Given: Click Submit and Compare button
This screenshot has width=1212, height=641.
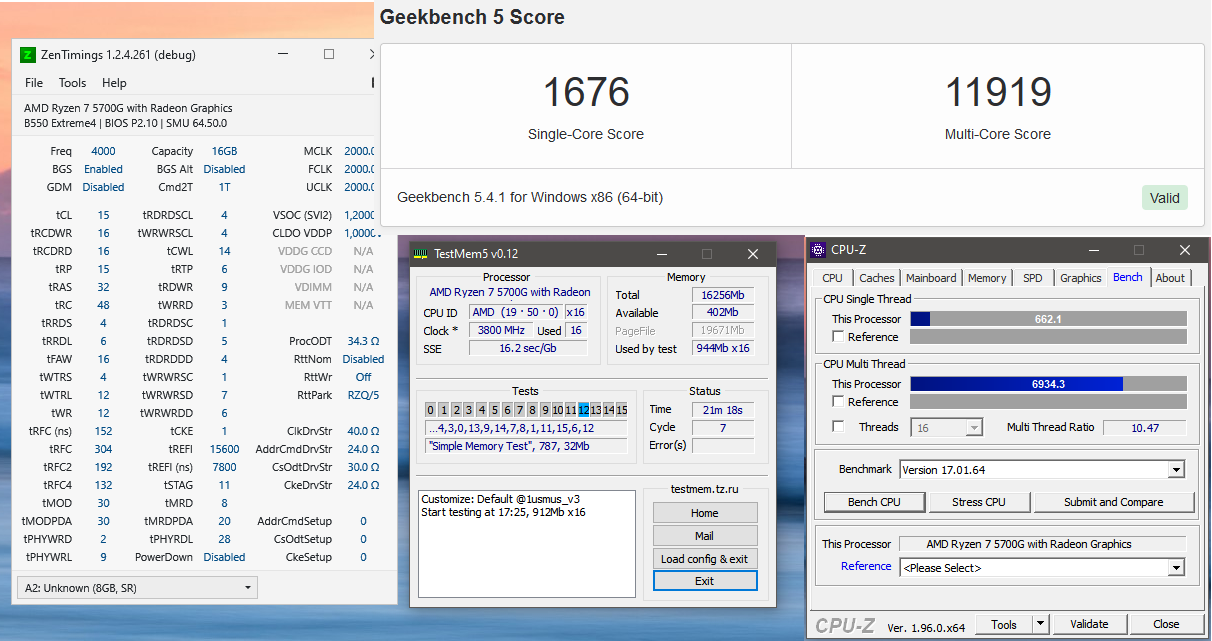Looking at the screenshot, I should [x=1114, y=502].
